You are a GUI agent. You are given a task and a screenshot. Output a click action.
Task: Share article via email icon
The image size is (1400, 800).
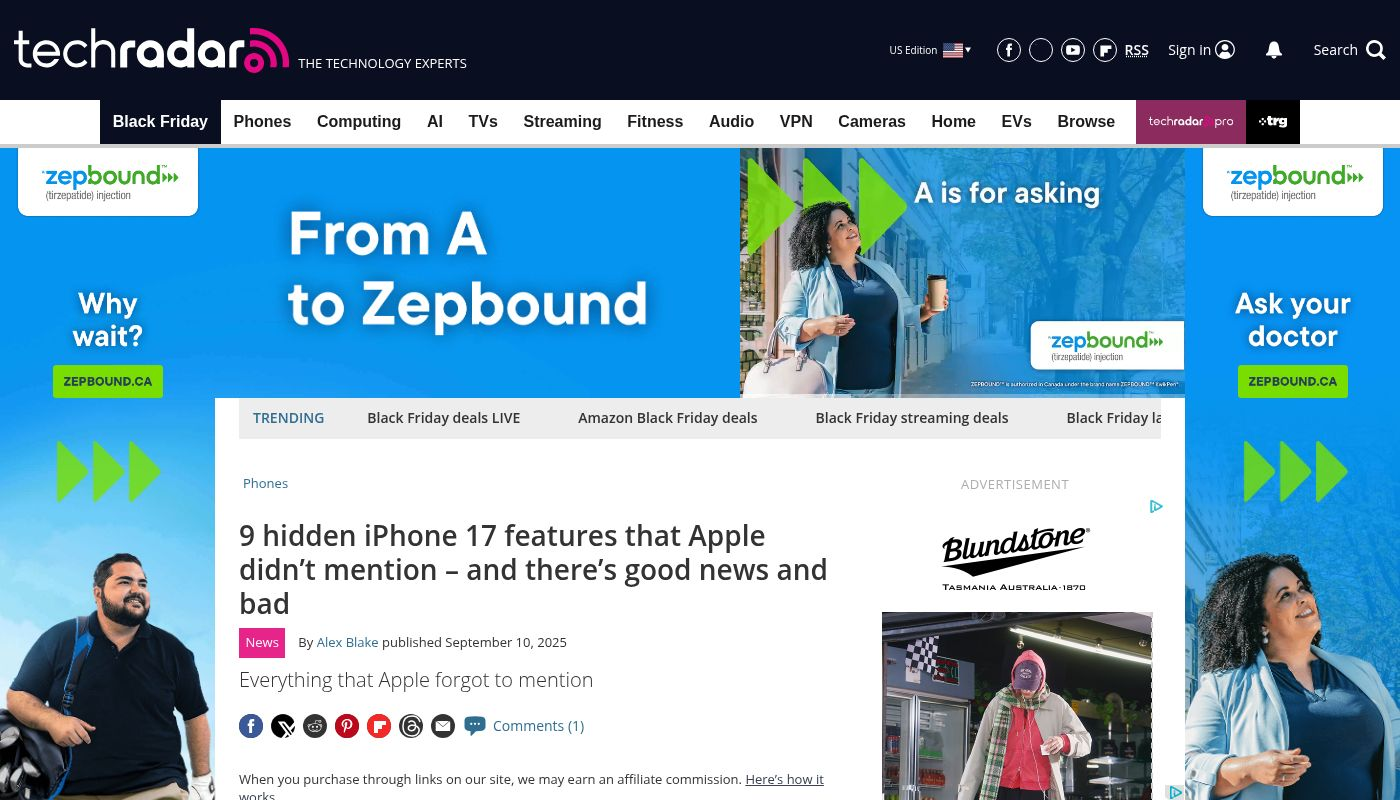click(x=443, y=726)
